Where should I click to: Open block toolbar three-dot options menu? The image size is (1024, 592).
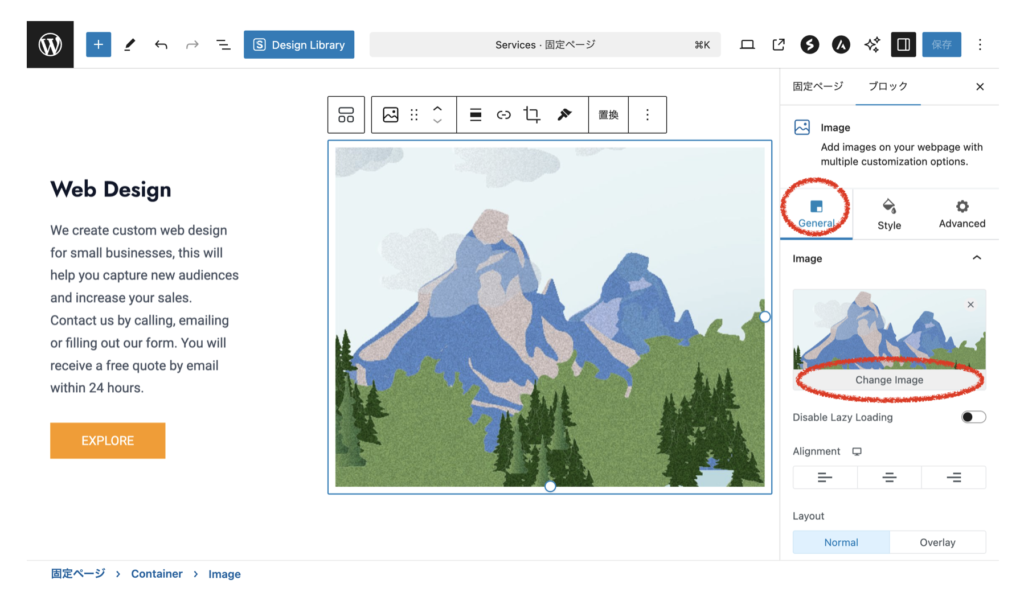pyautogui.click(x=647, y=115)
